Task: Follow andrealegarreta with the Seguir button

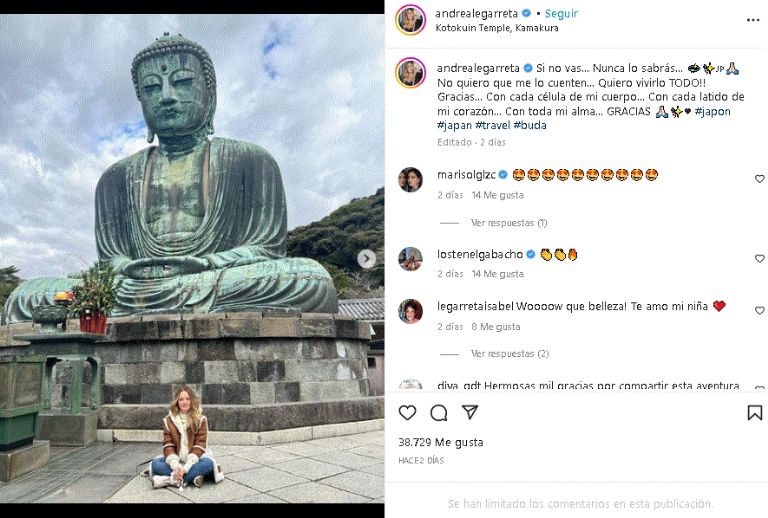Action: pos(563,13)
